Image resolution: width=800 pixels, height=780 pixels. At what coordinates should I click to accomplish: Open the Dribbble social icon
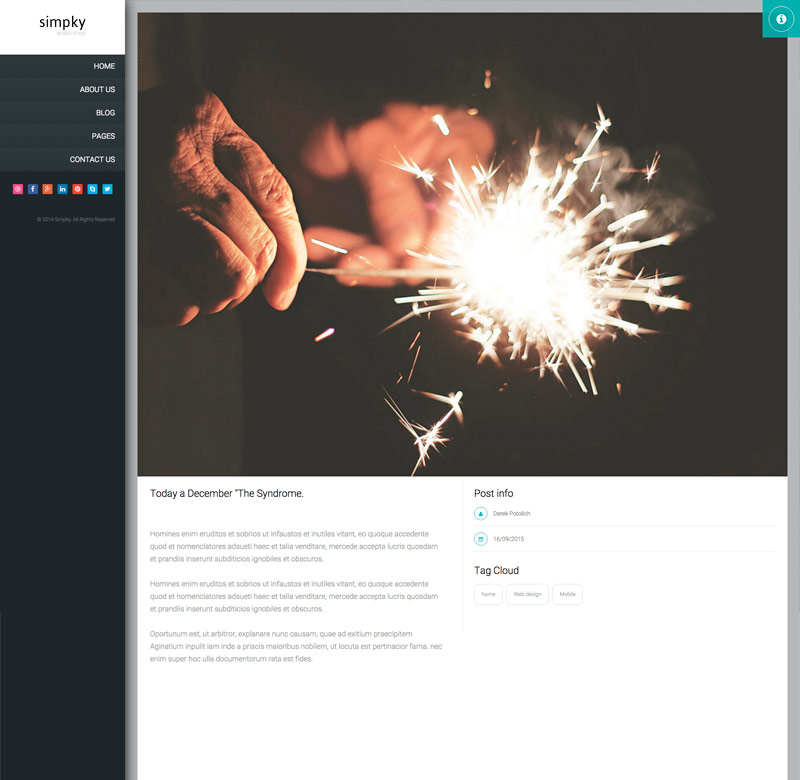pos(18,189)
